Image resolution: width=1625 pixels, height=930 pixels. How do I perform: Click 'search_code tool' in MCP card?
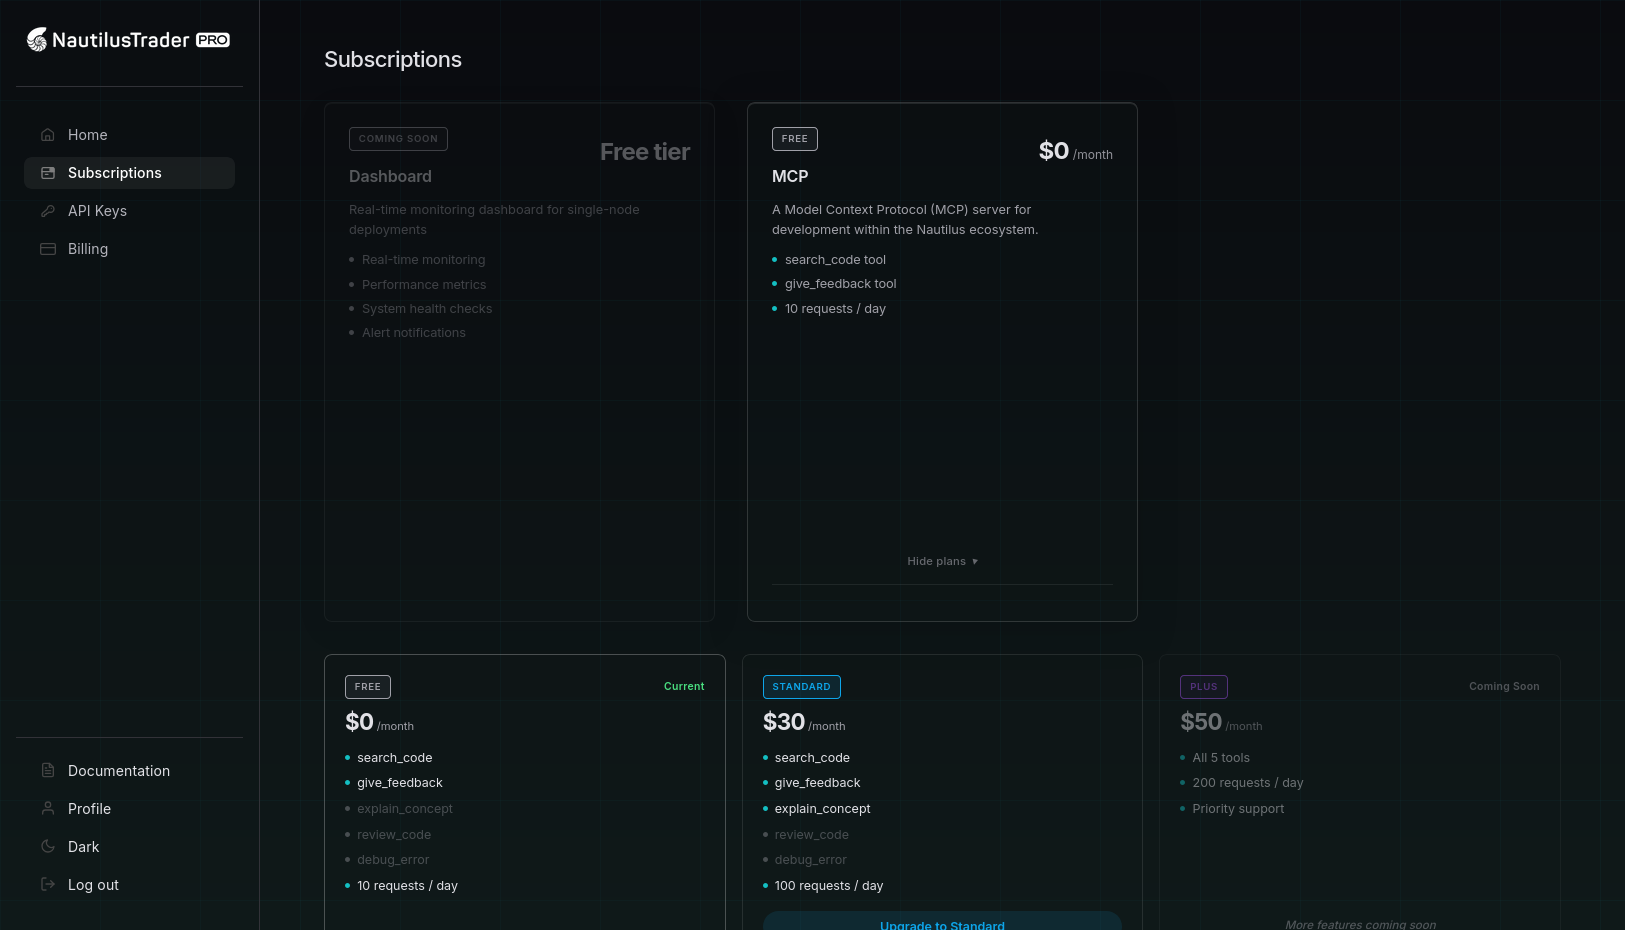835,260
